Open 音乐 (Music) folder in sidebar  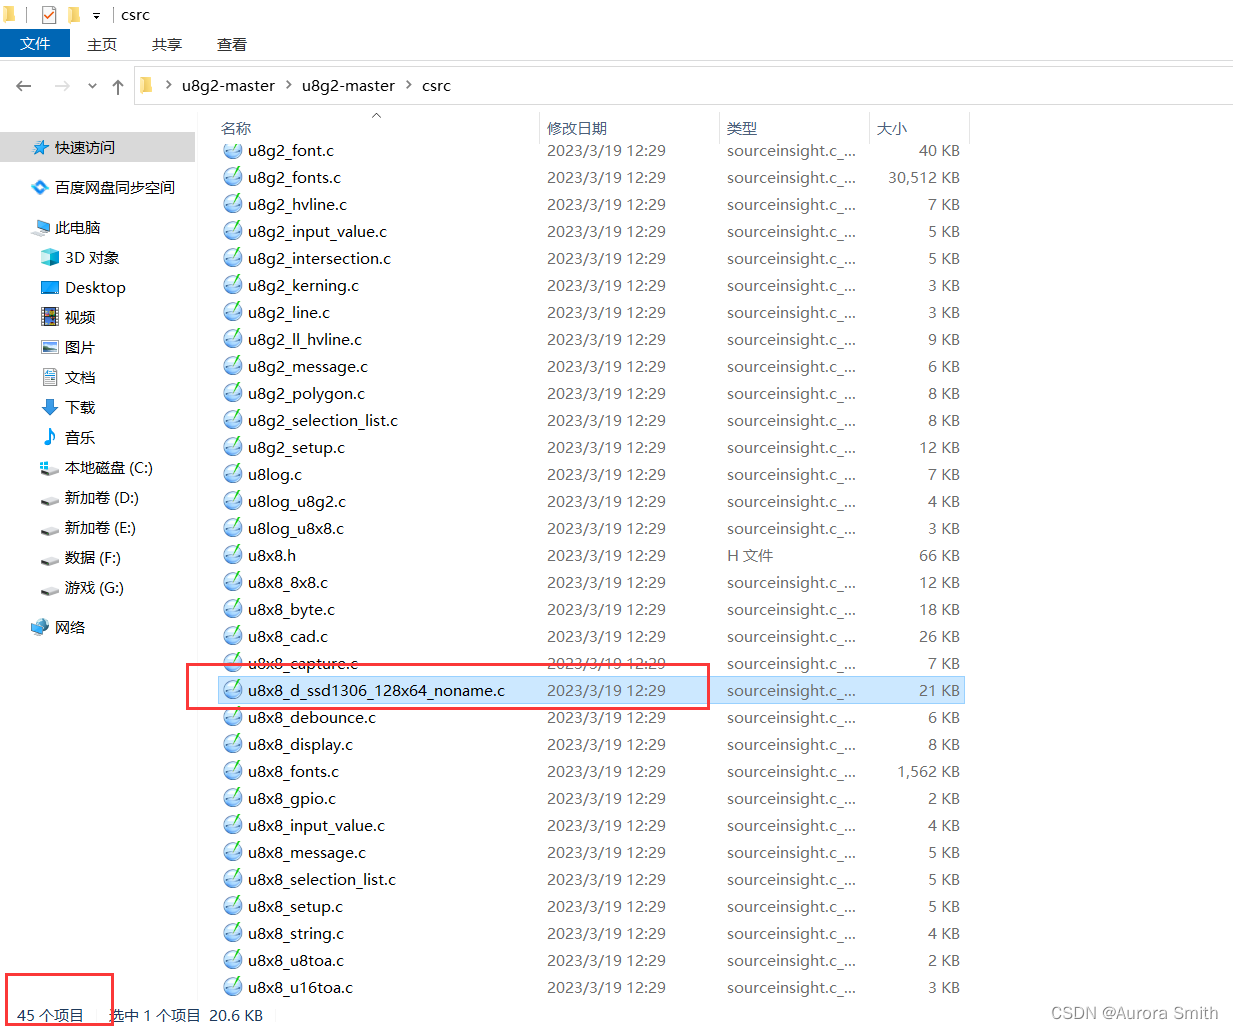[x=68, y=437]
